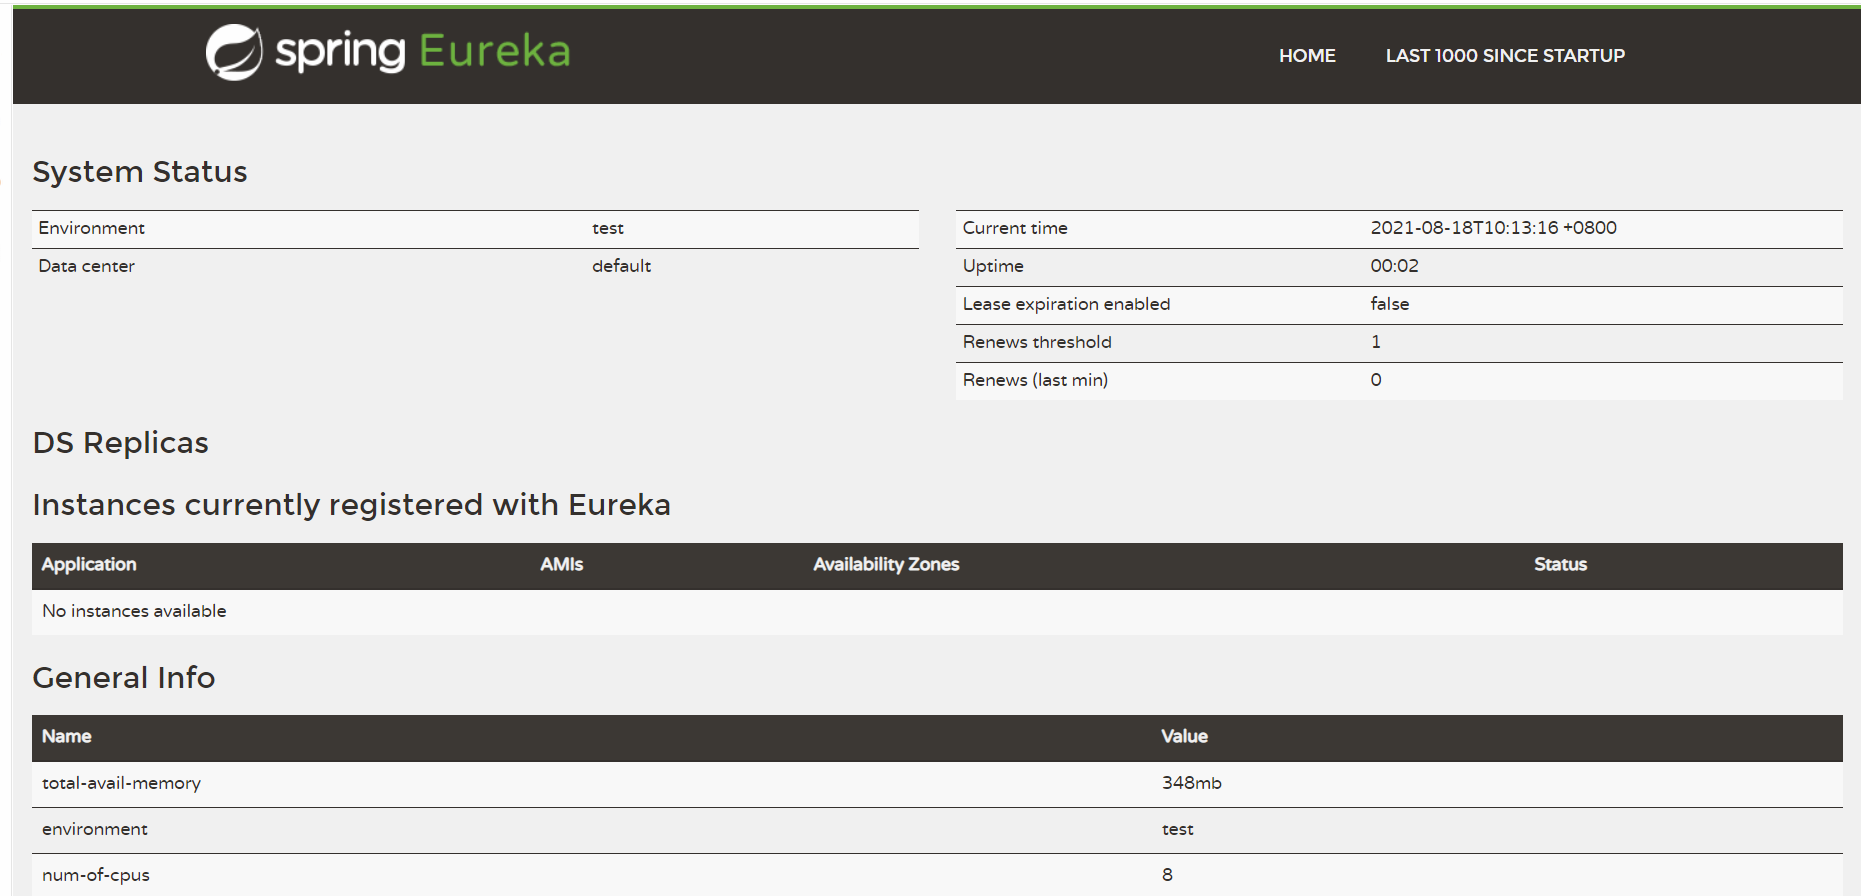The width and height of the screenshot is (1861, 896).
Task: Select the num-of-cpus row name
Action: pyautogui.click(x=96, y=875)
